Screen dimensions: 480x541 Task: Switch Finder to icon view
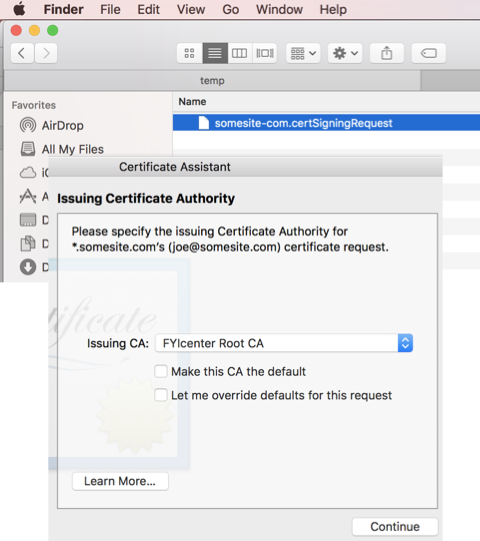click(x=189, y=53)
